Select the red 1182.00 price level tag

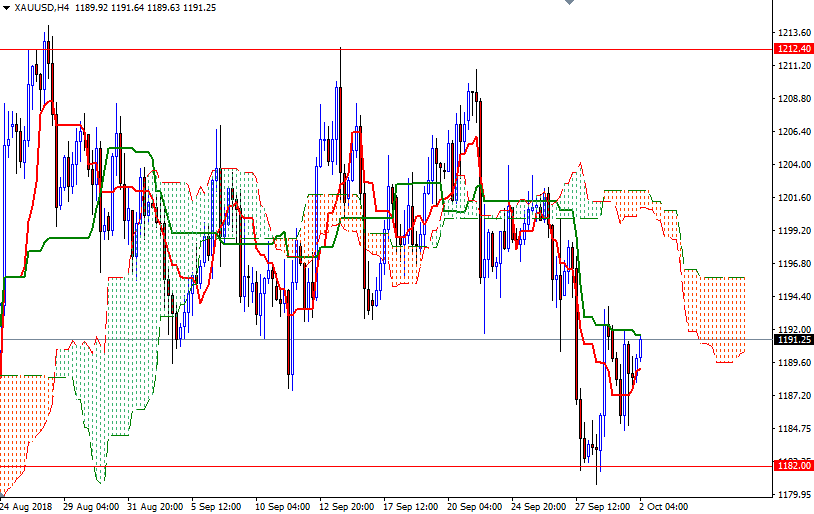tap(794, 466)
